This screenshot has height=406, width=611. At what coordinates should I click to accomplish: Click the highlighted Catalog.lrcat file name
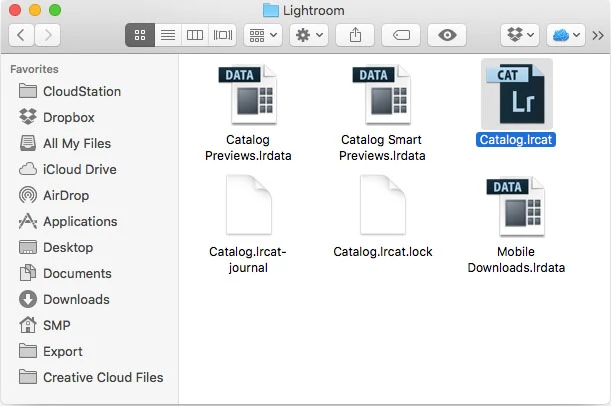tap(516, 139)
